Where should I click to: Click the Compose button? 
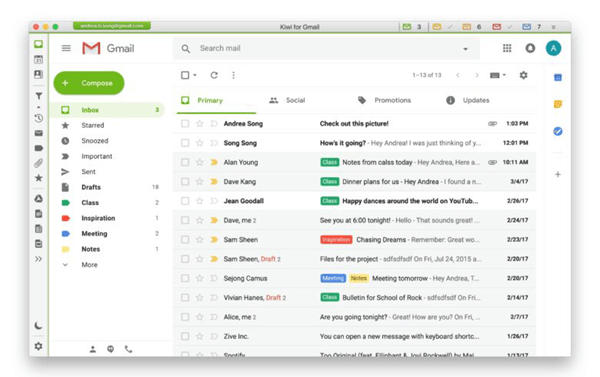(89, 83)
